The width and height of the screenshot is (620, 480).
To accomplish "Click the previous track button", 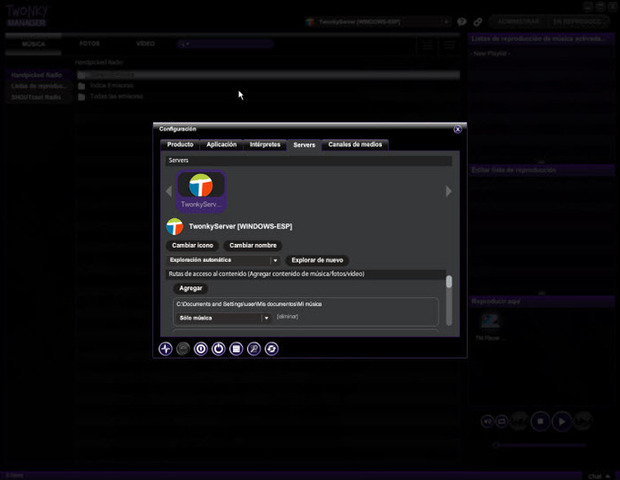I will click(520, 421).
